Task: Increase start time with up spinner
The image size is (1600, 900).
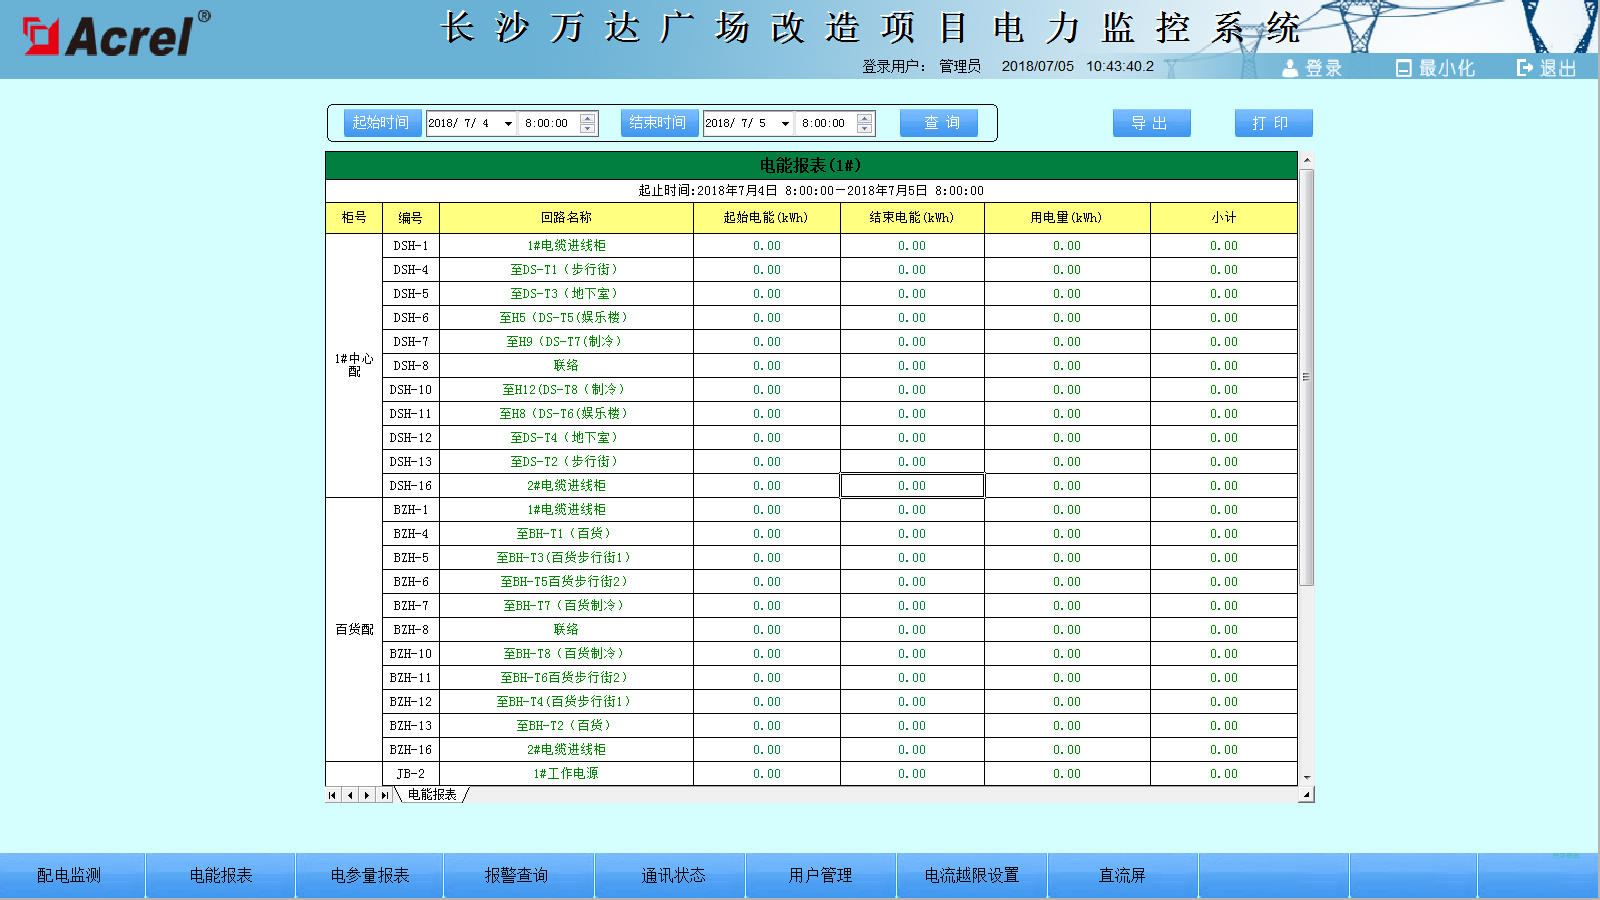Action: [588, 118]
